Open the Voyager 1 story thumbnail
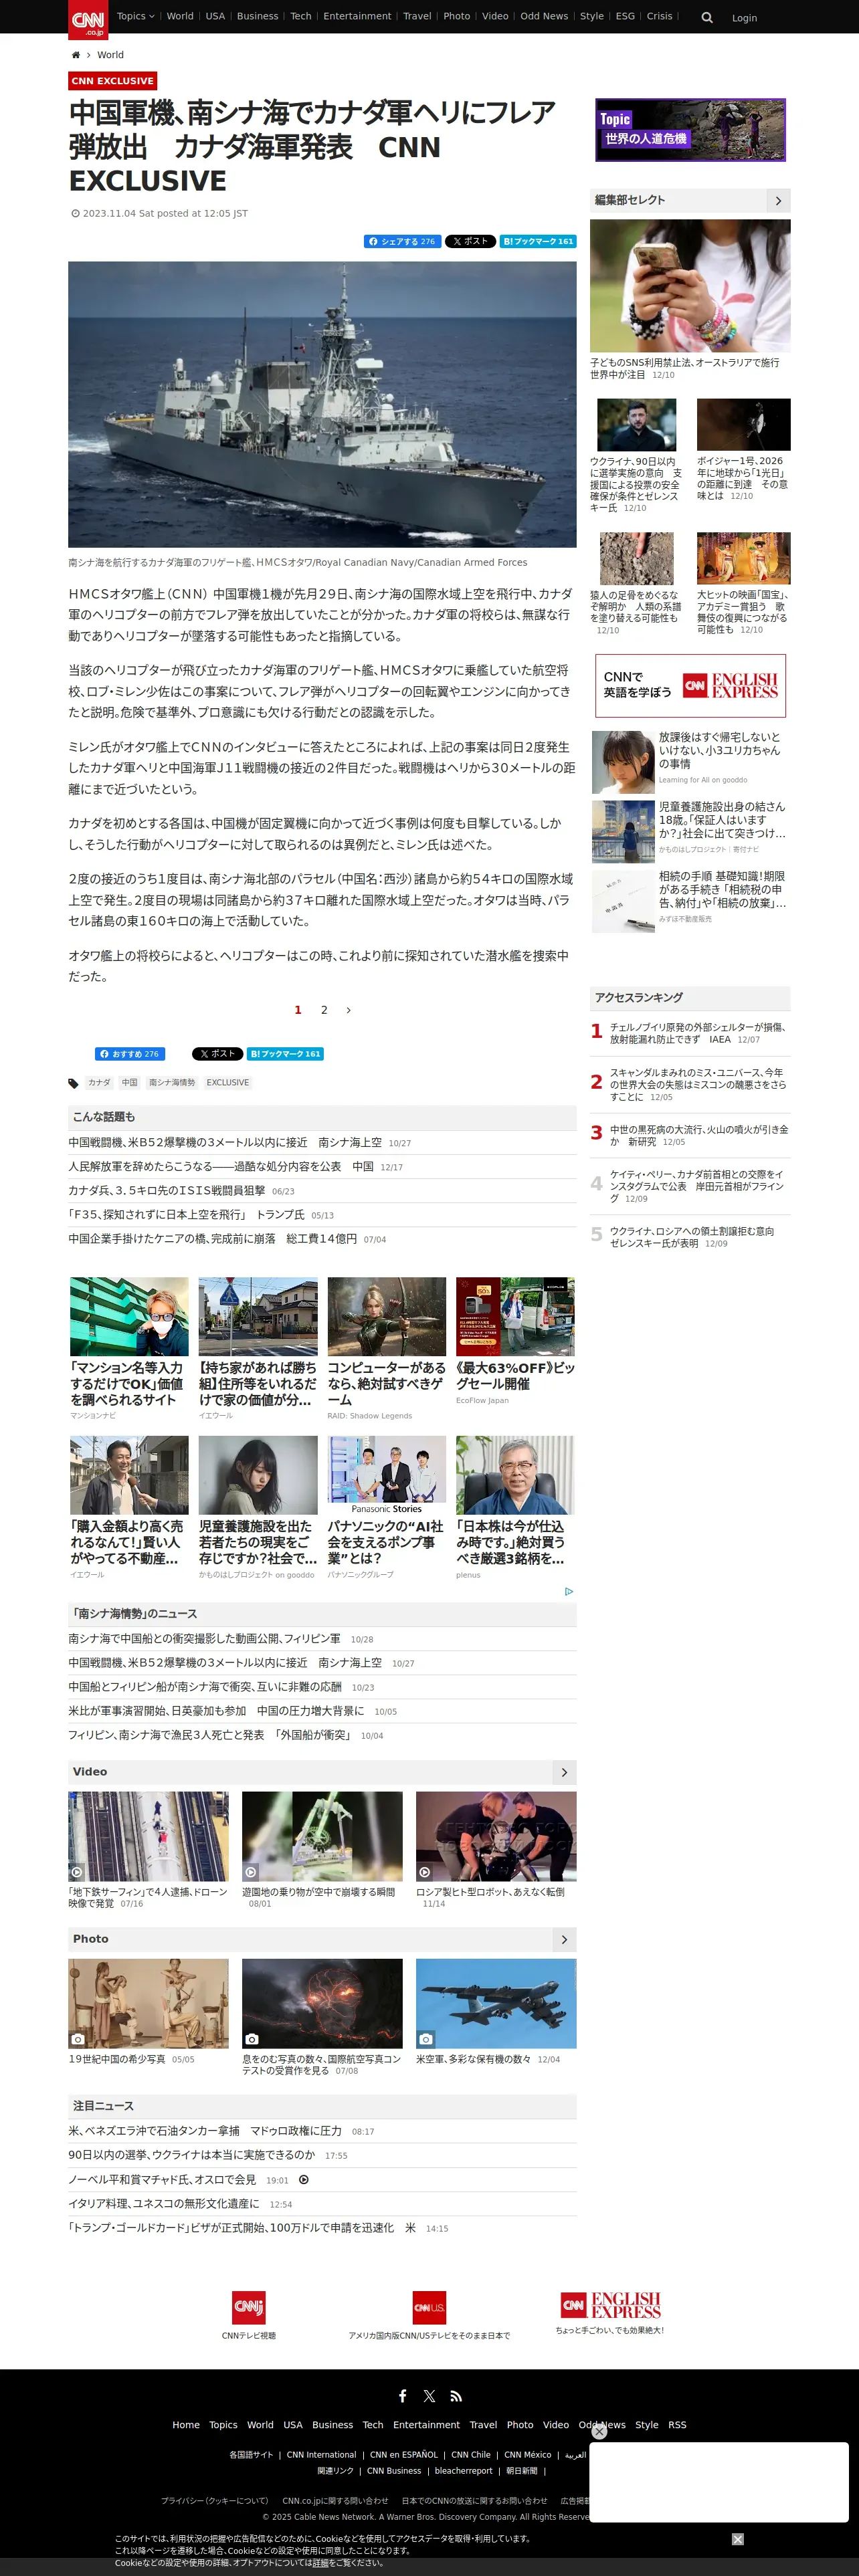Viewport: 859px width, 2576px height. 743,425
